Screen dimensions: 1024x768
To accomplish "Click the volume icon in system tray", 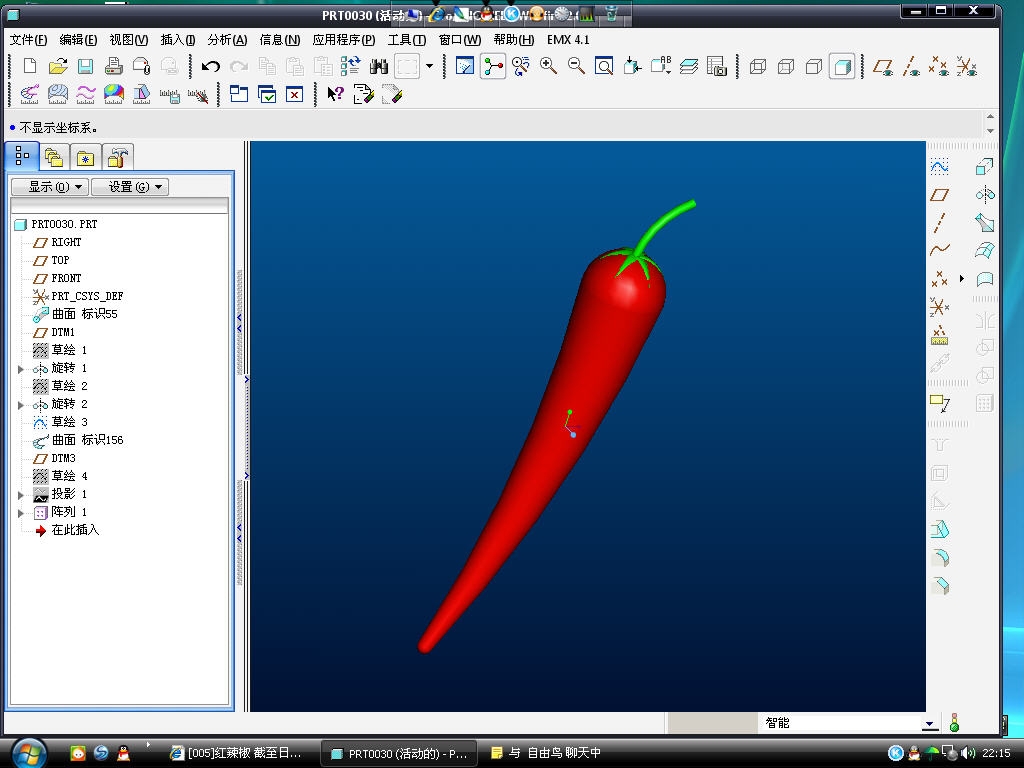I will [x=967, y=753].
